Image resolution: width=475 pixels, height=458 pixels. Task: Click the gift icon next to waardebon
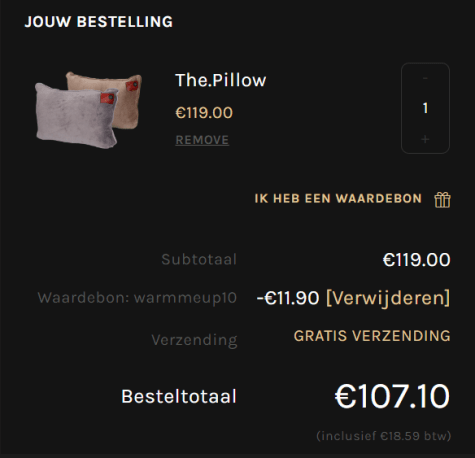(442, 200)
